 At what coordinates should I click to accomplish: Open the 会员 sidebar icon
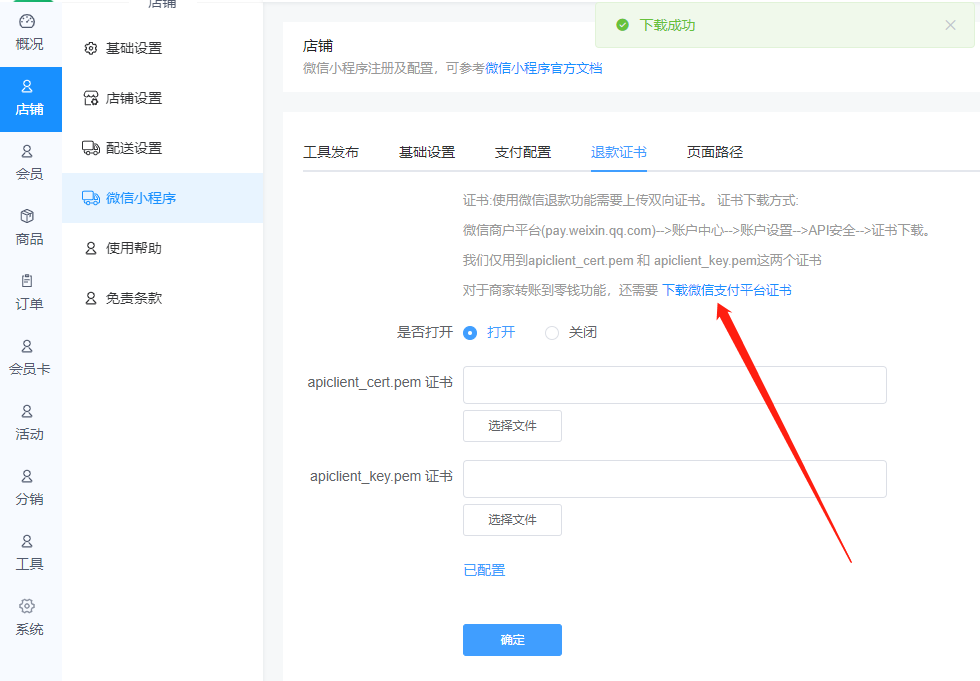click(27, 151)
